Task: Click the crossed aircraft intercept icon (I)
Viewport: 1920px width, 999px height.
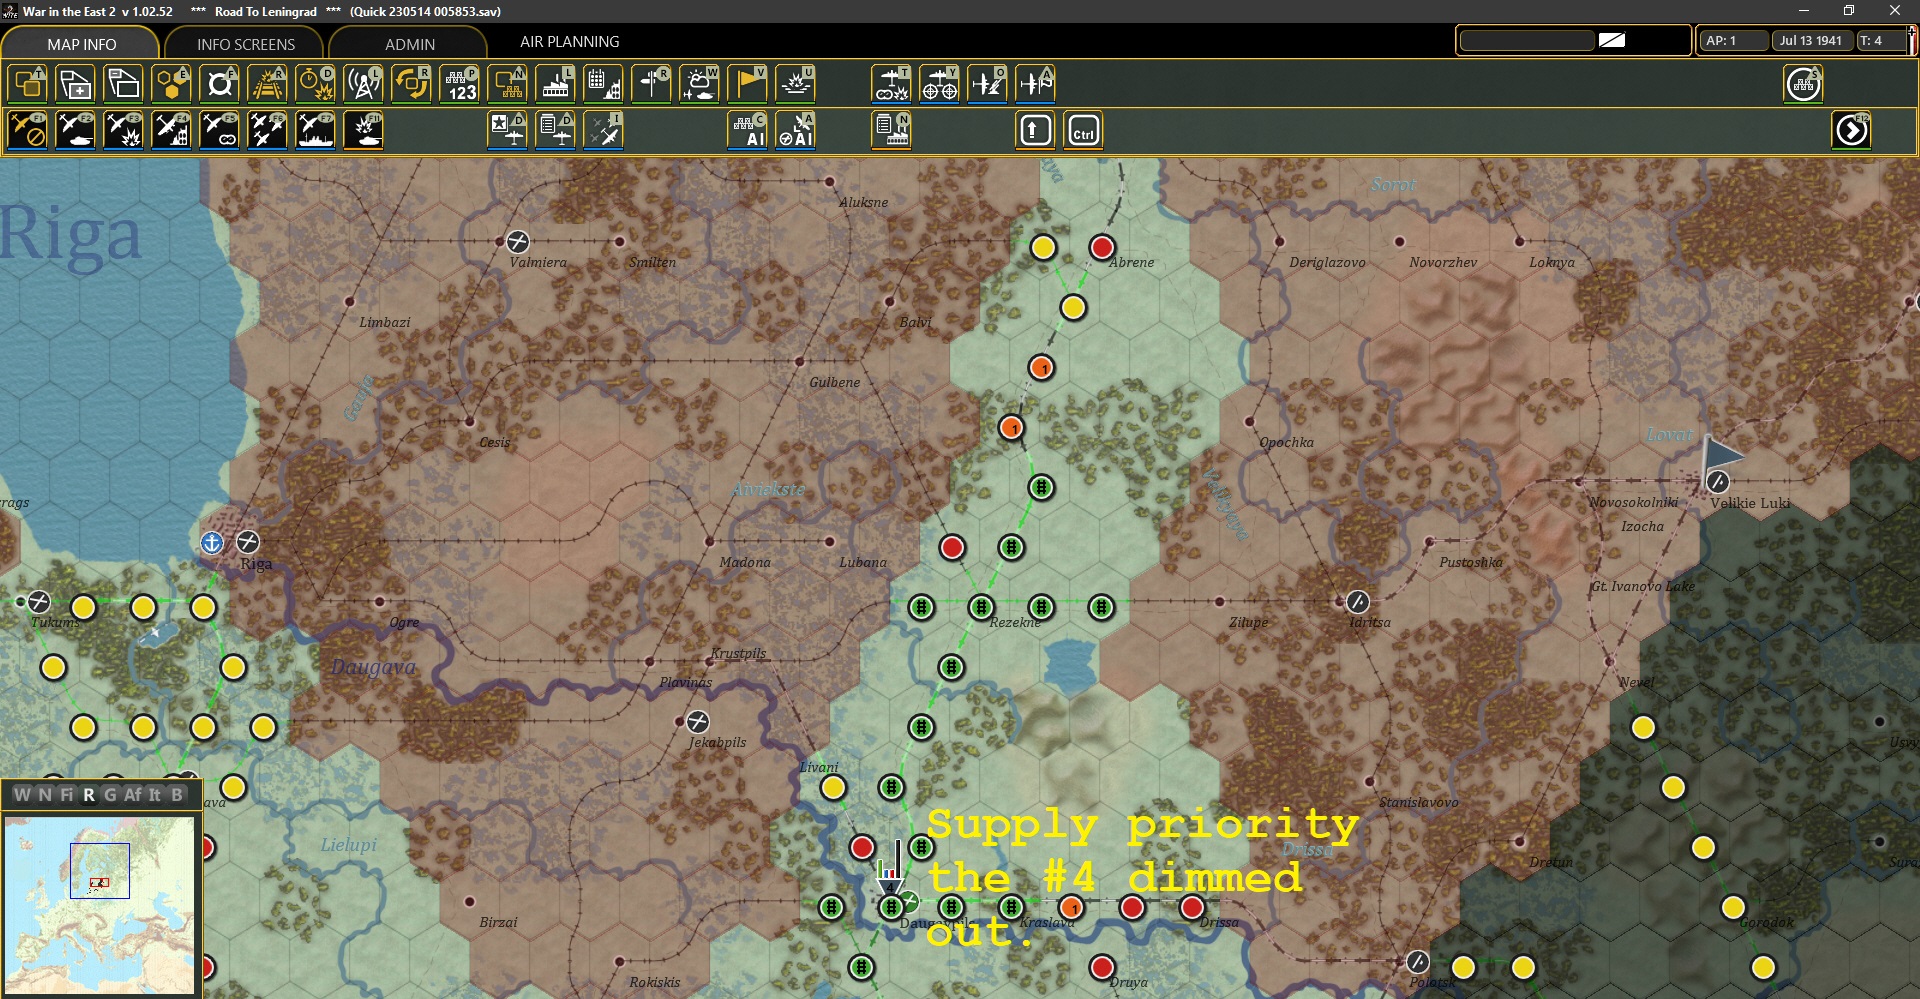Action: (x=603, y=130)
